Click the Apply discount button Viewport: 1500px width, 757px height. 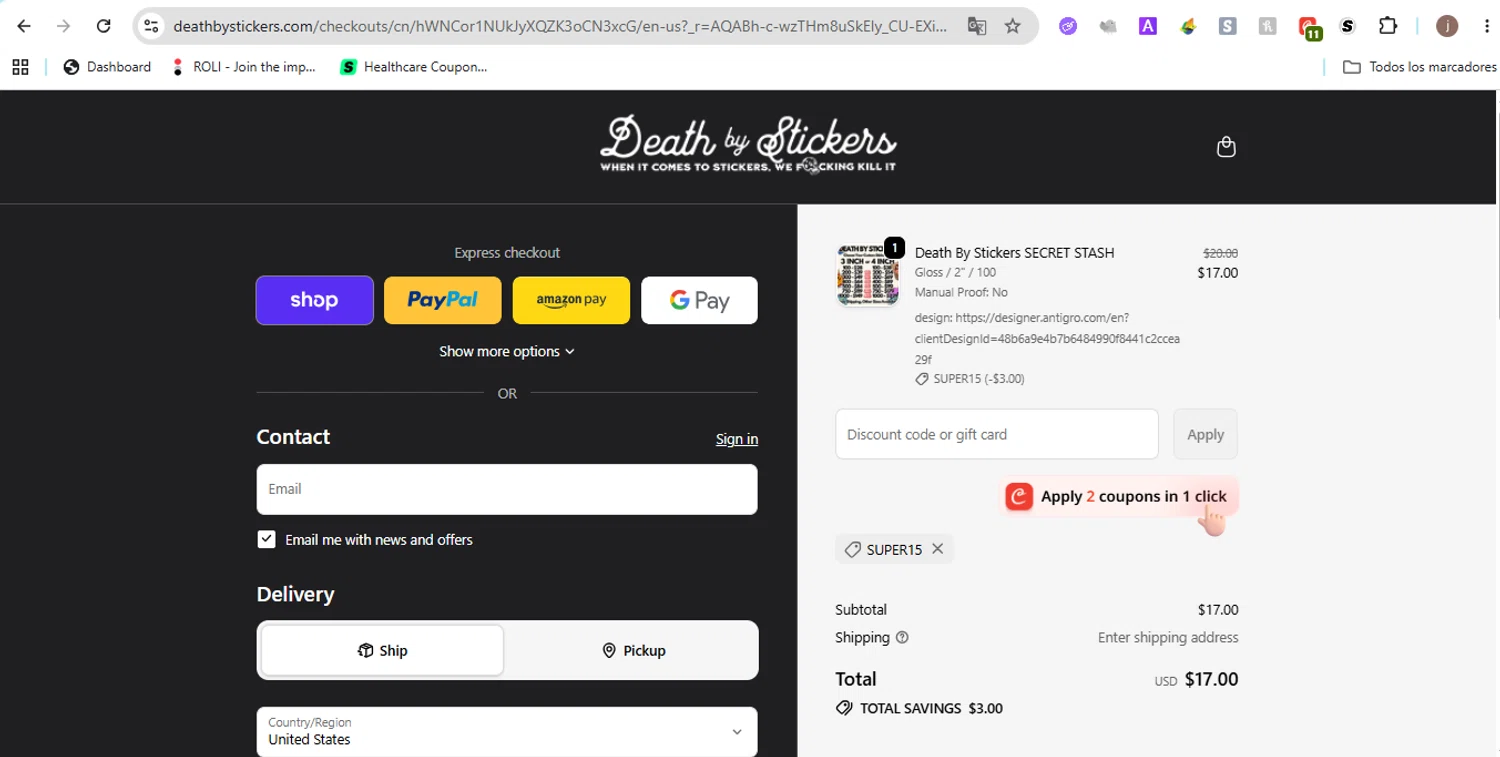(1205, 434)
